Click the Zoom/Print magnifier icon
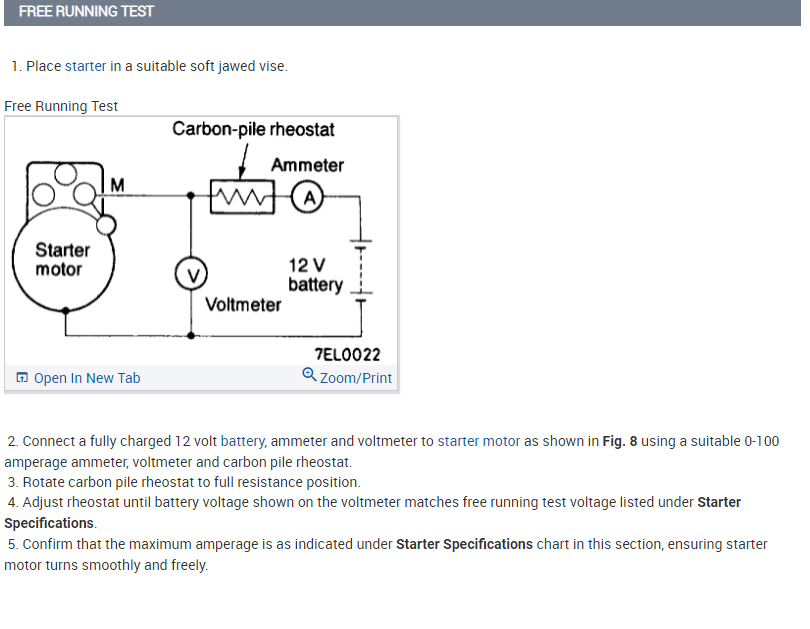Image resolution: width=810 pixels, height=629 pixels. point(309,376)
